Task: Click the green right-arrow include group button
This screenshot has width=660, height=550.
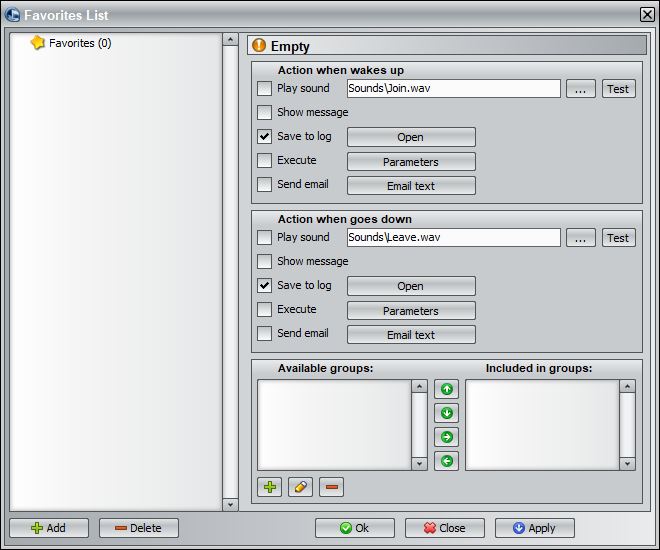Action: point(447,437)
